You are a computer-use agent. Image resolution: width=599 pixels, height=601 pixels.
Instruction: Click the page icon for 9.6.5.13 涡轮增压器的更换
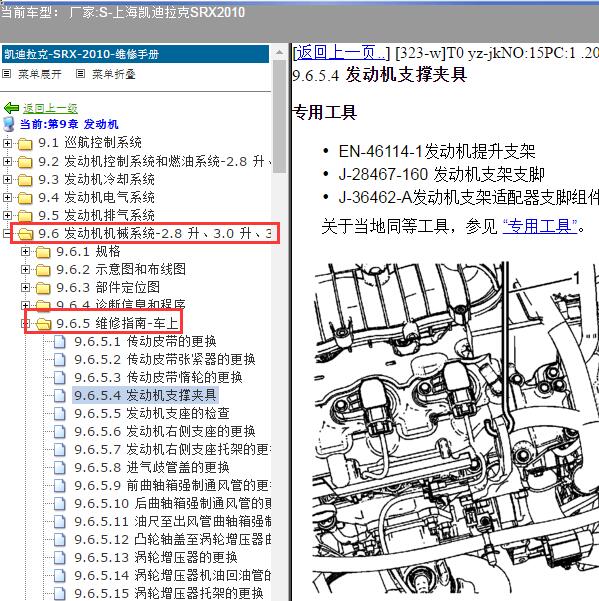click(60, 558)
